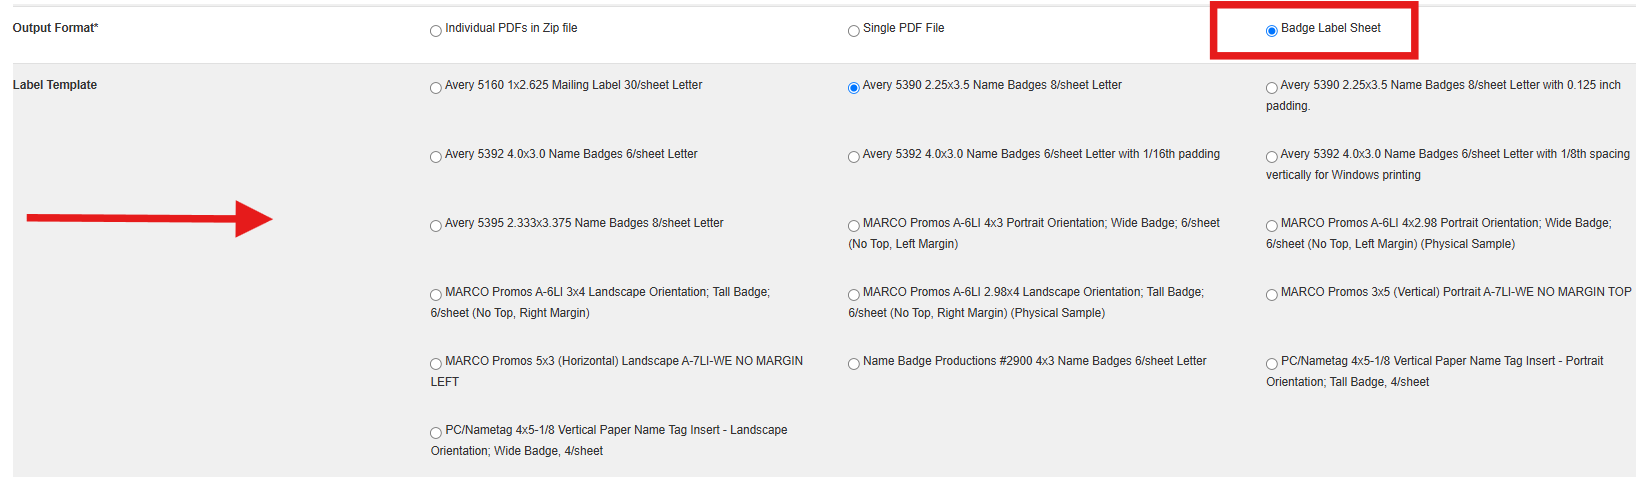
Task: Select PC/Nametag Vertical Insert Landscape Wide Badge
Action: click(436, 433)
